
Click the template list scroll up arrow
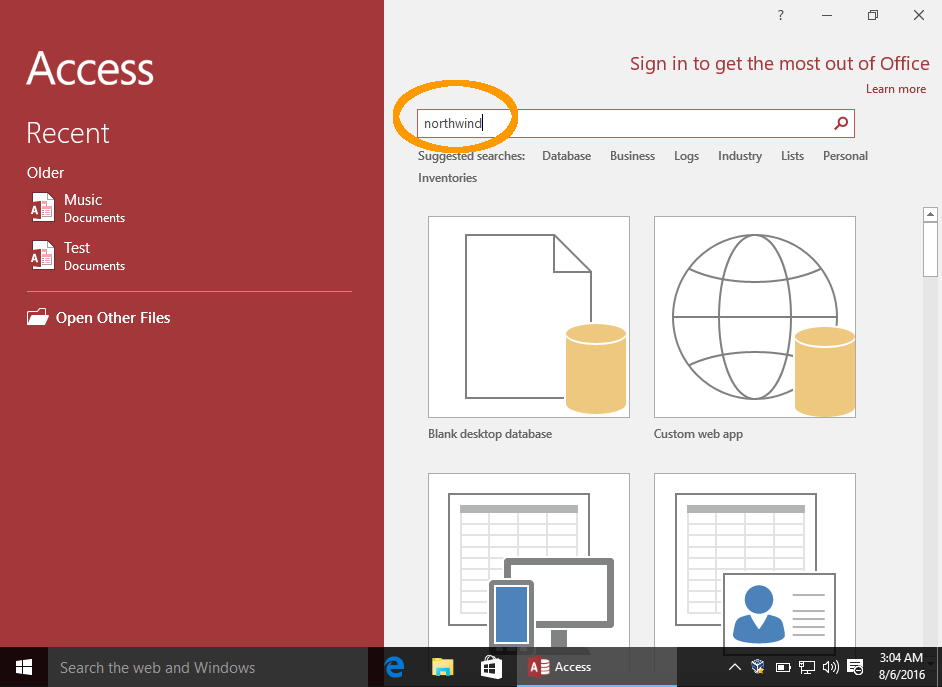pos(930,214)
